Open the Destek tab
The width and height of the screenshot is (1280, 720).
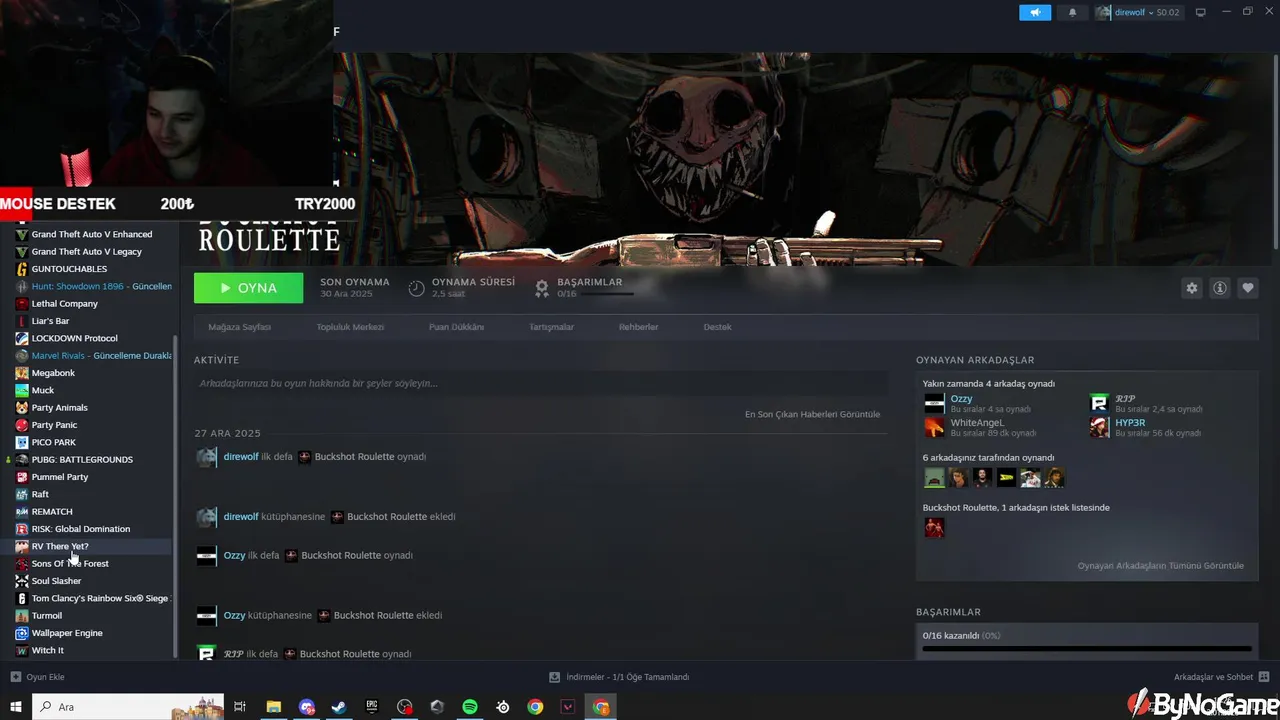pyautogui.click(x=717, y=327)
